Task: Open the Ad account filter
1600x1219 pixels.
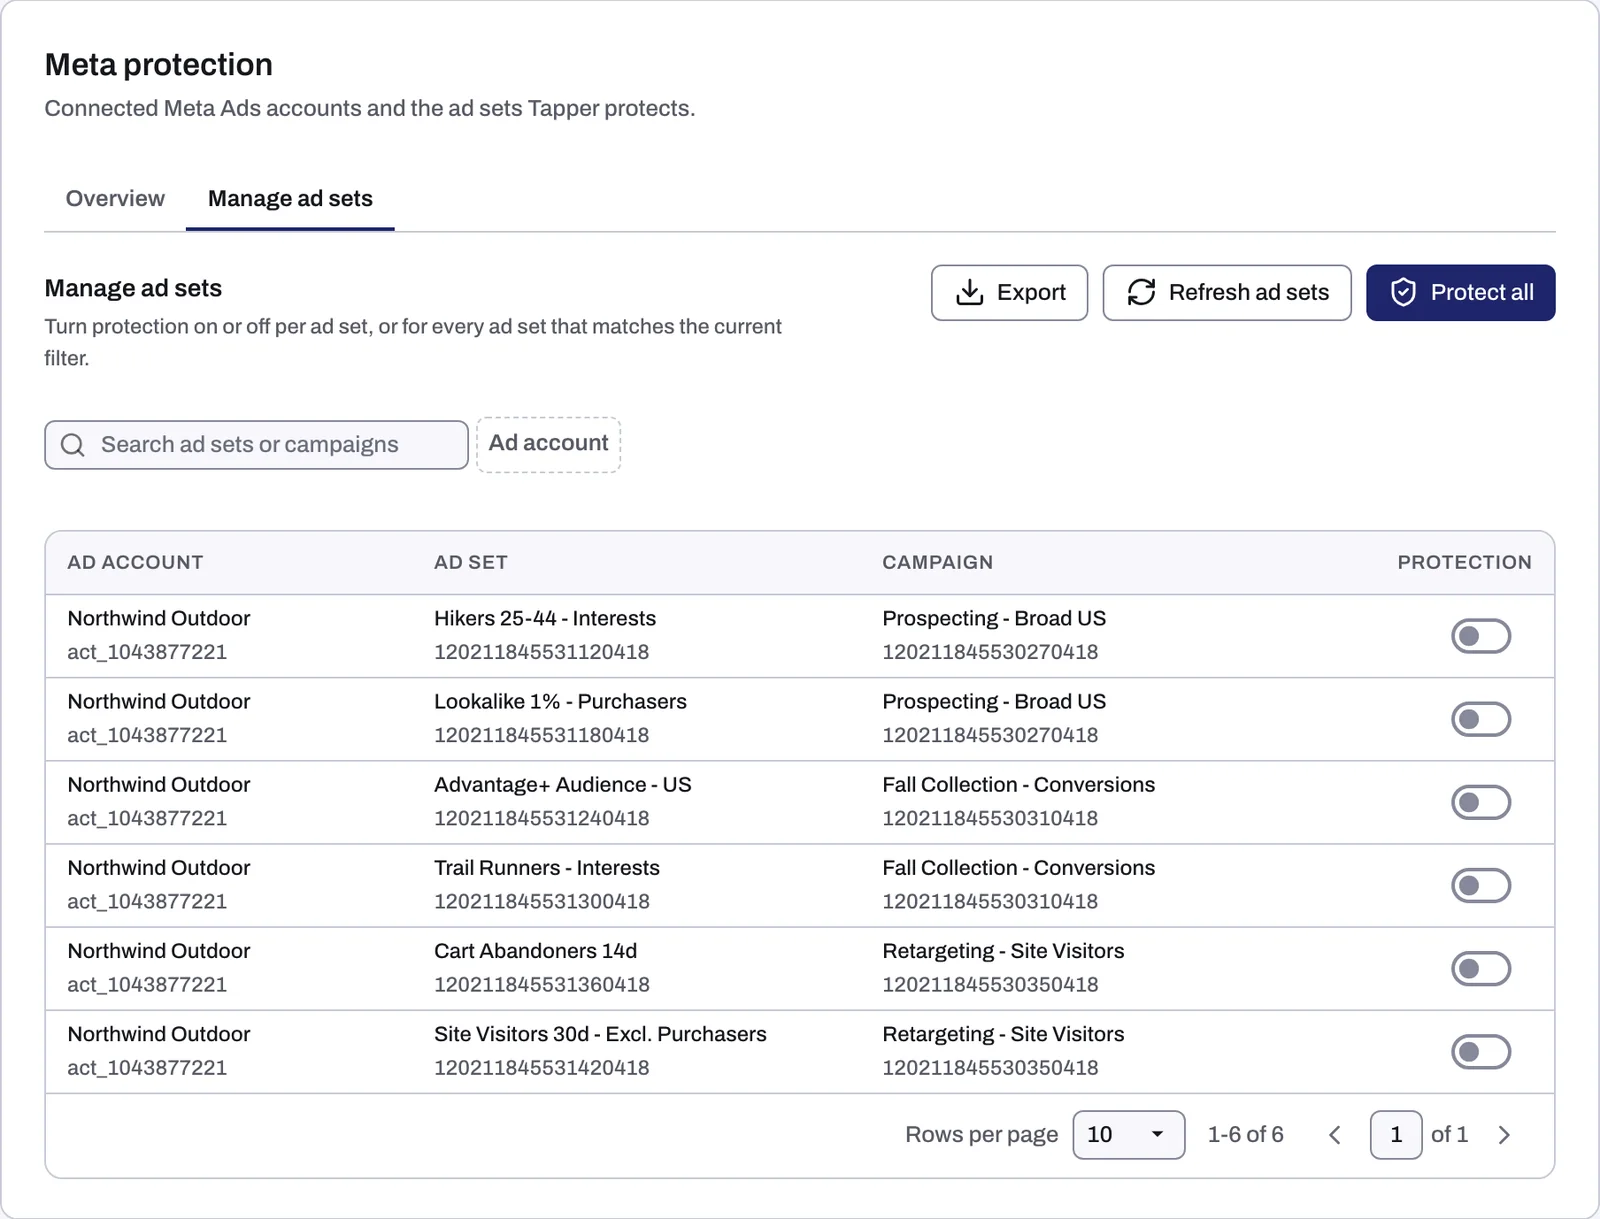Action: pyautogui.click(x=548, y=444)
